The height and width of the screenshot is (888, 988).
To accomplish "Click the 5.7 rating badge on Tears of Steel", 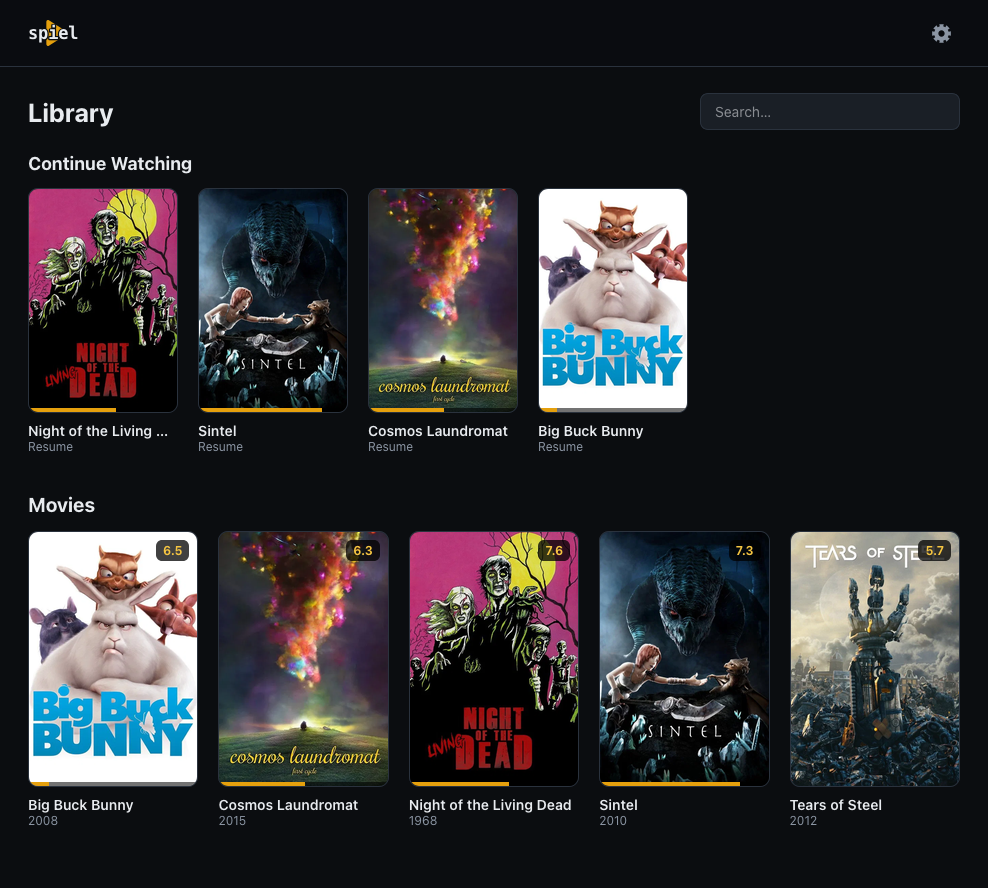I will pos(934,550).
